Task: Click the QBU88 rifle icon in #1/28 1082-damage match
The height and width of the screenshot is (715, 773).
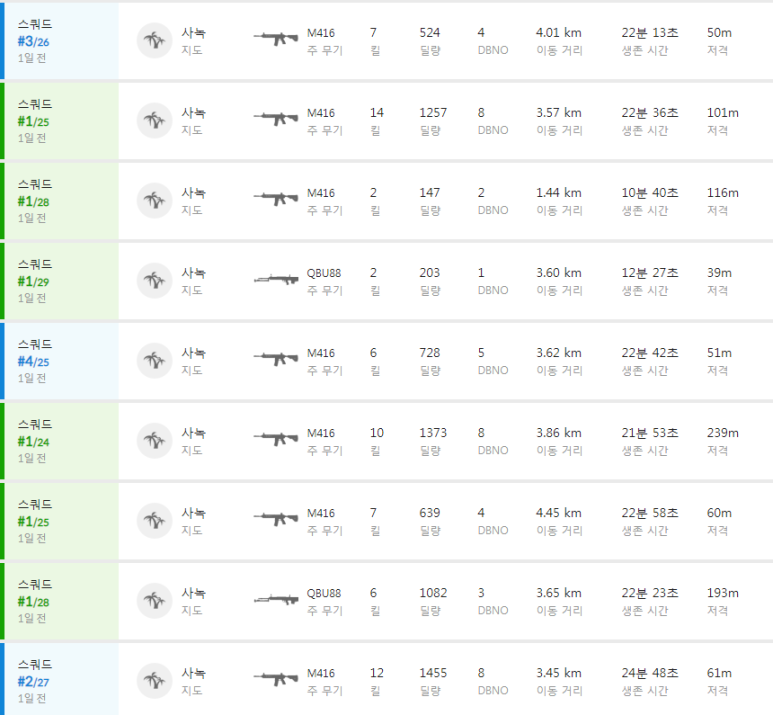Action: tap(276, 599)
